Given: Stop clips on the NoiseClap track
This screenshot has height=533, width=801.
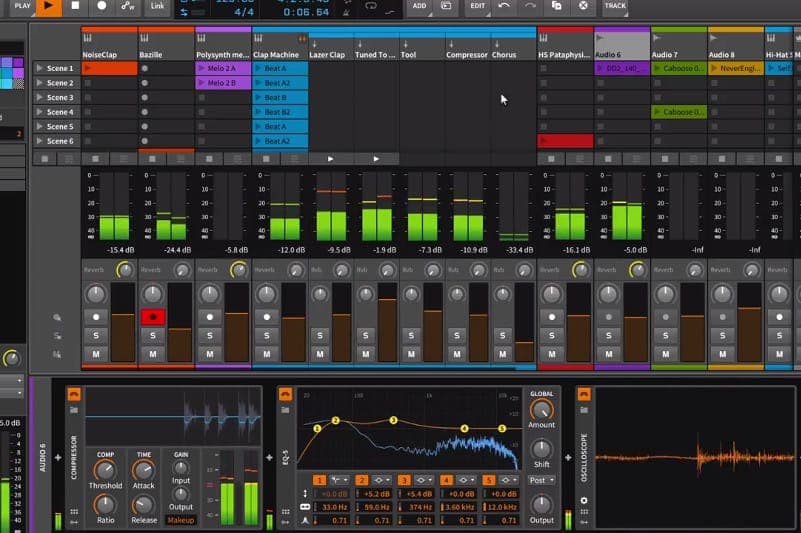Looking at the screenshot, I should coord(96,159).
